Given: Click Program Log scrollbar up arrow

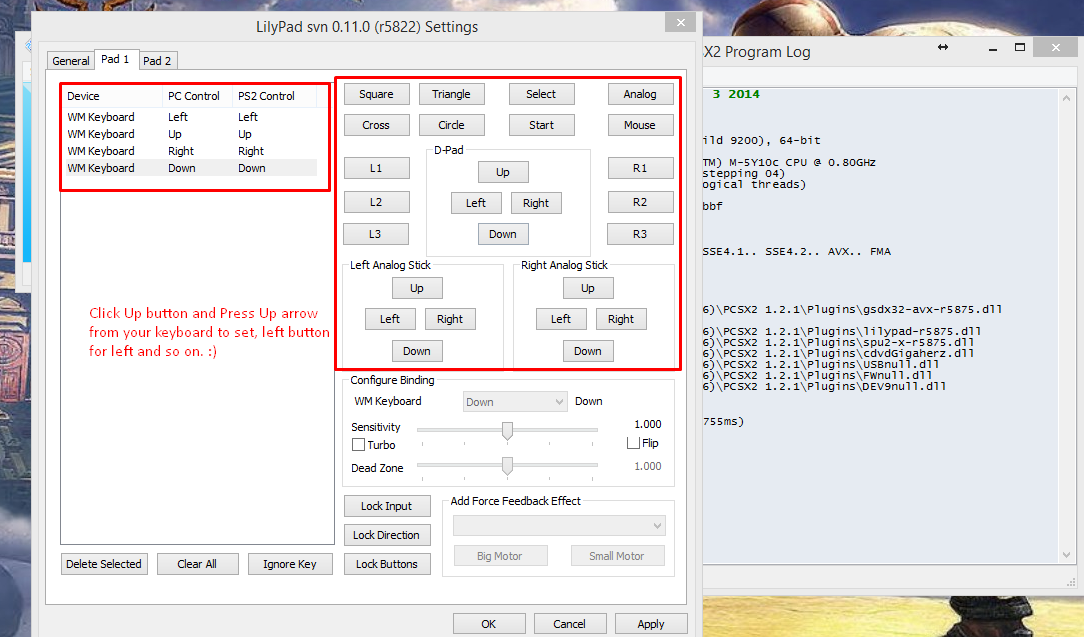Looking at the screenshot, I should [x=1067, y=99].
